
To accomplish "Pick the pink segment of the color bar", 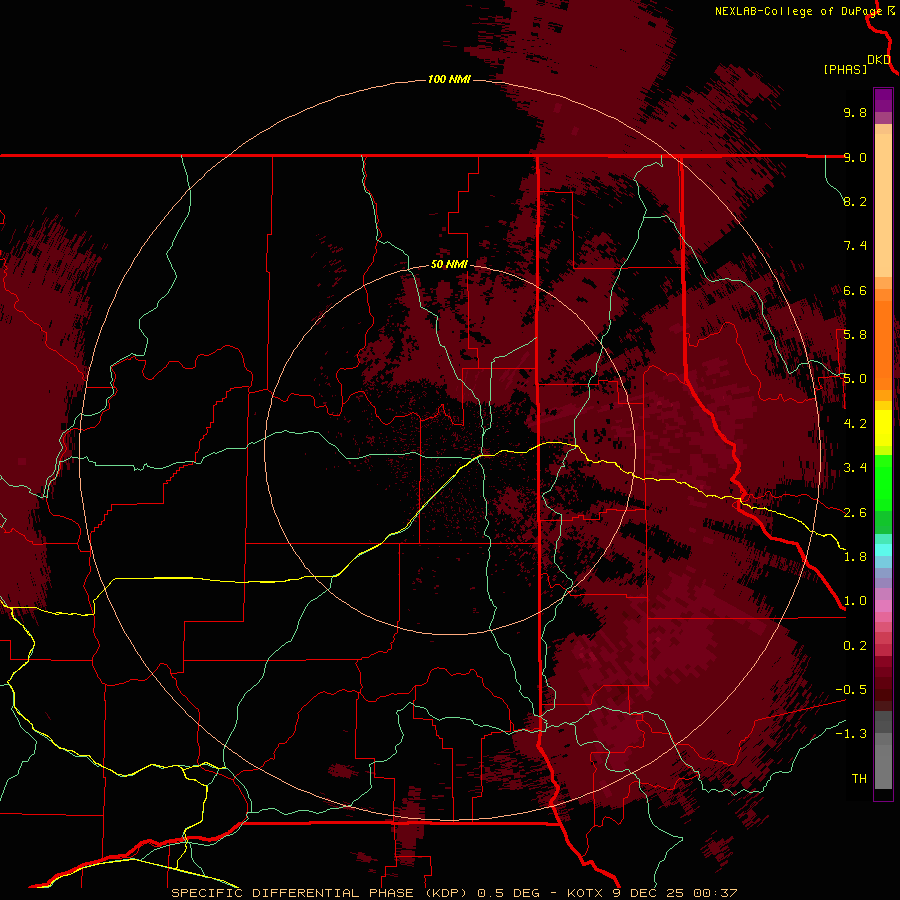I will (883, 606).
